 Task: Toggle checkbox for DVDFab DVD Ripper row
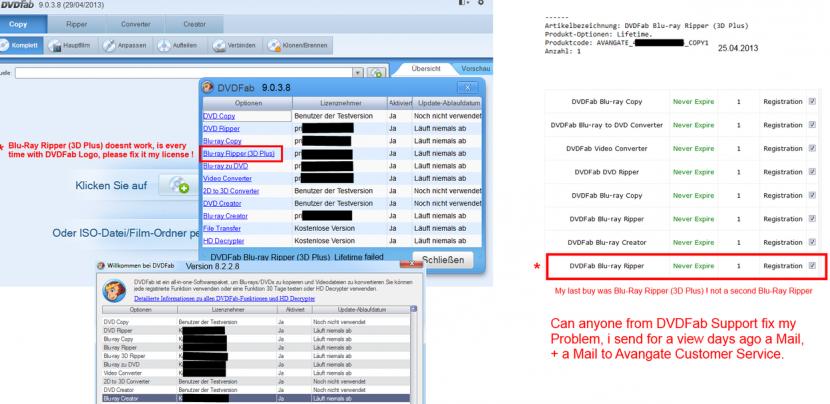coord(812,172)
